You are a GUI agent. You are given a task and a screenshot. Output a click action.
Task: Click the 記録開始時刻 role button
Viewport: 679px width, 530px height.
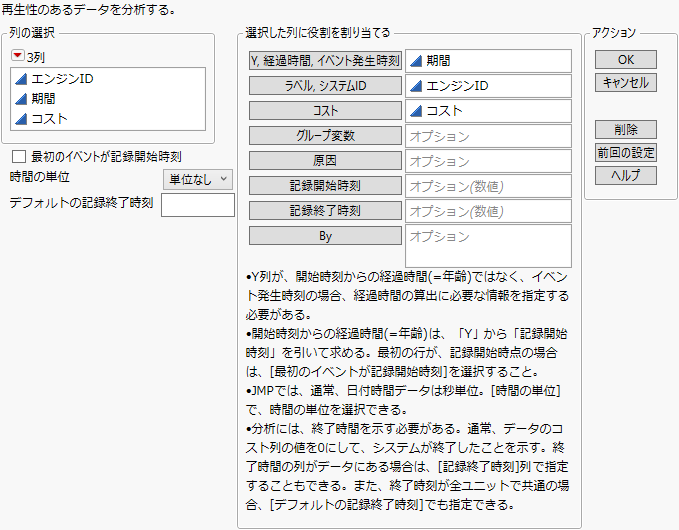[325, 186]
